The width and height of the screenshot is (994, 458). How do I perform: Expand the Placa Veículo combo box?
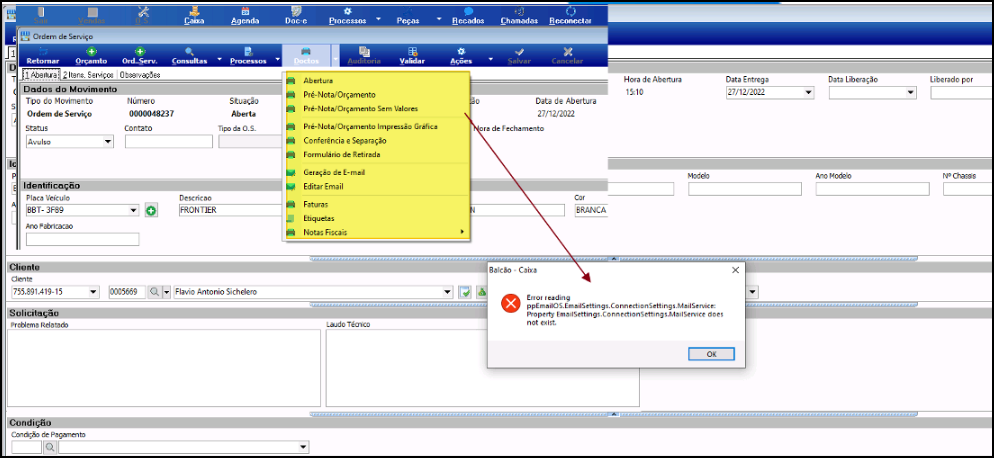pyautogui.click(x=133, y=210)
